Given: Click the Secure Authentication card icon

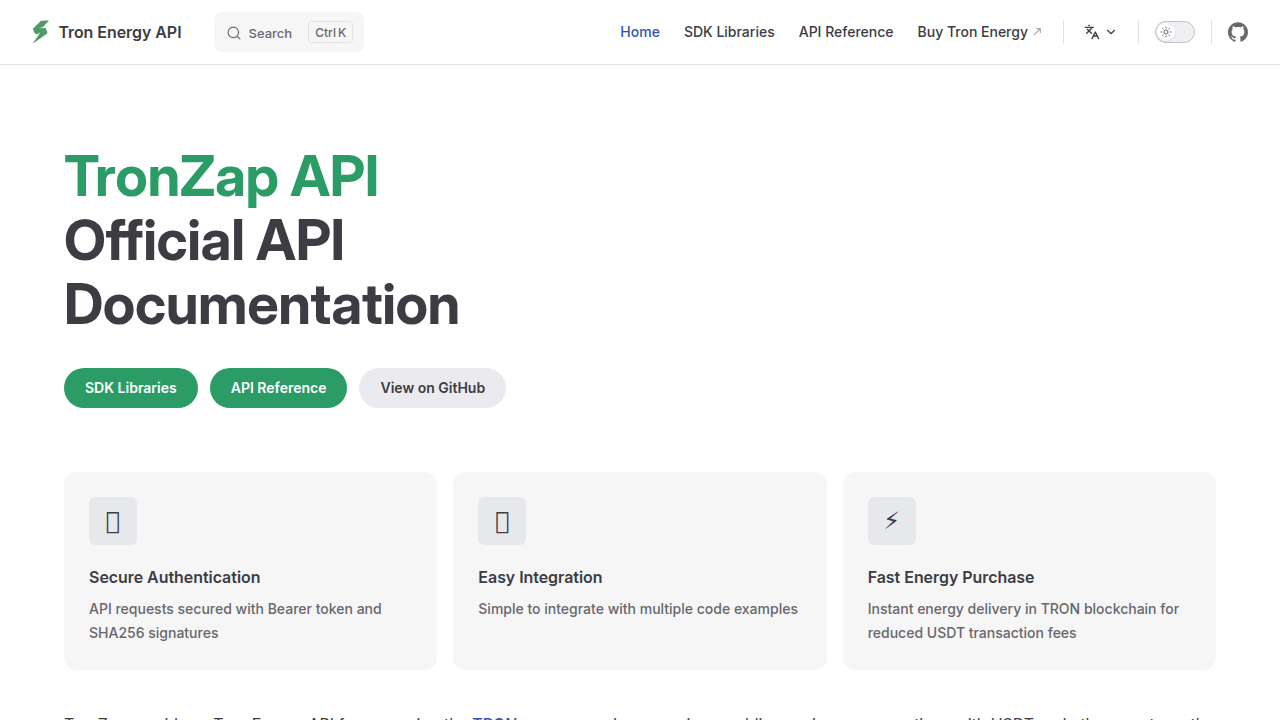Looking at the screenshot, I should point(113,521).
